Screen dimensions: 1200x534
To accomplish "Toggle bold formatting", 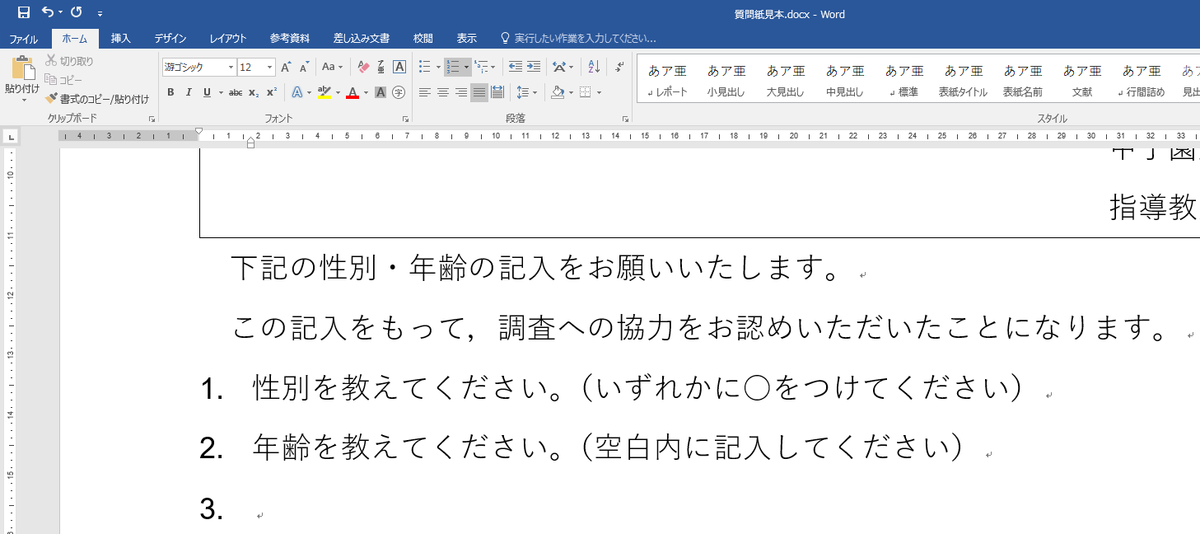I will [171, 92].
